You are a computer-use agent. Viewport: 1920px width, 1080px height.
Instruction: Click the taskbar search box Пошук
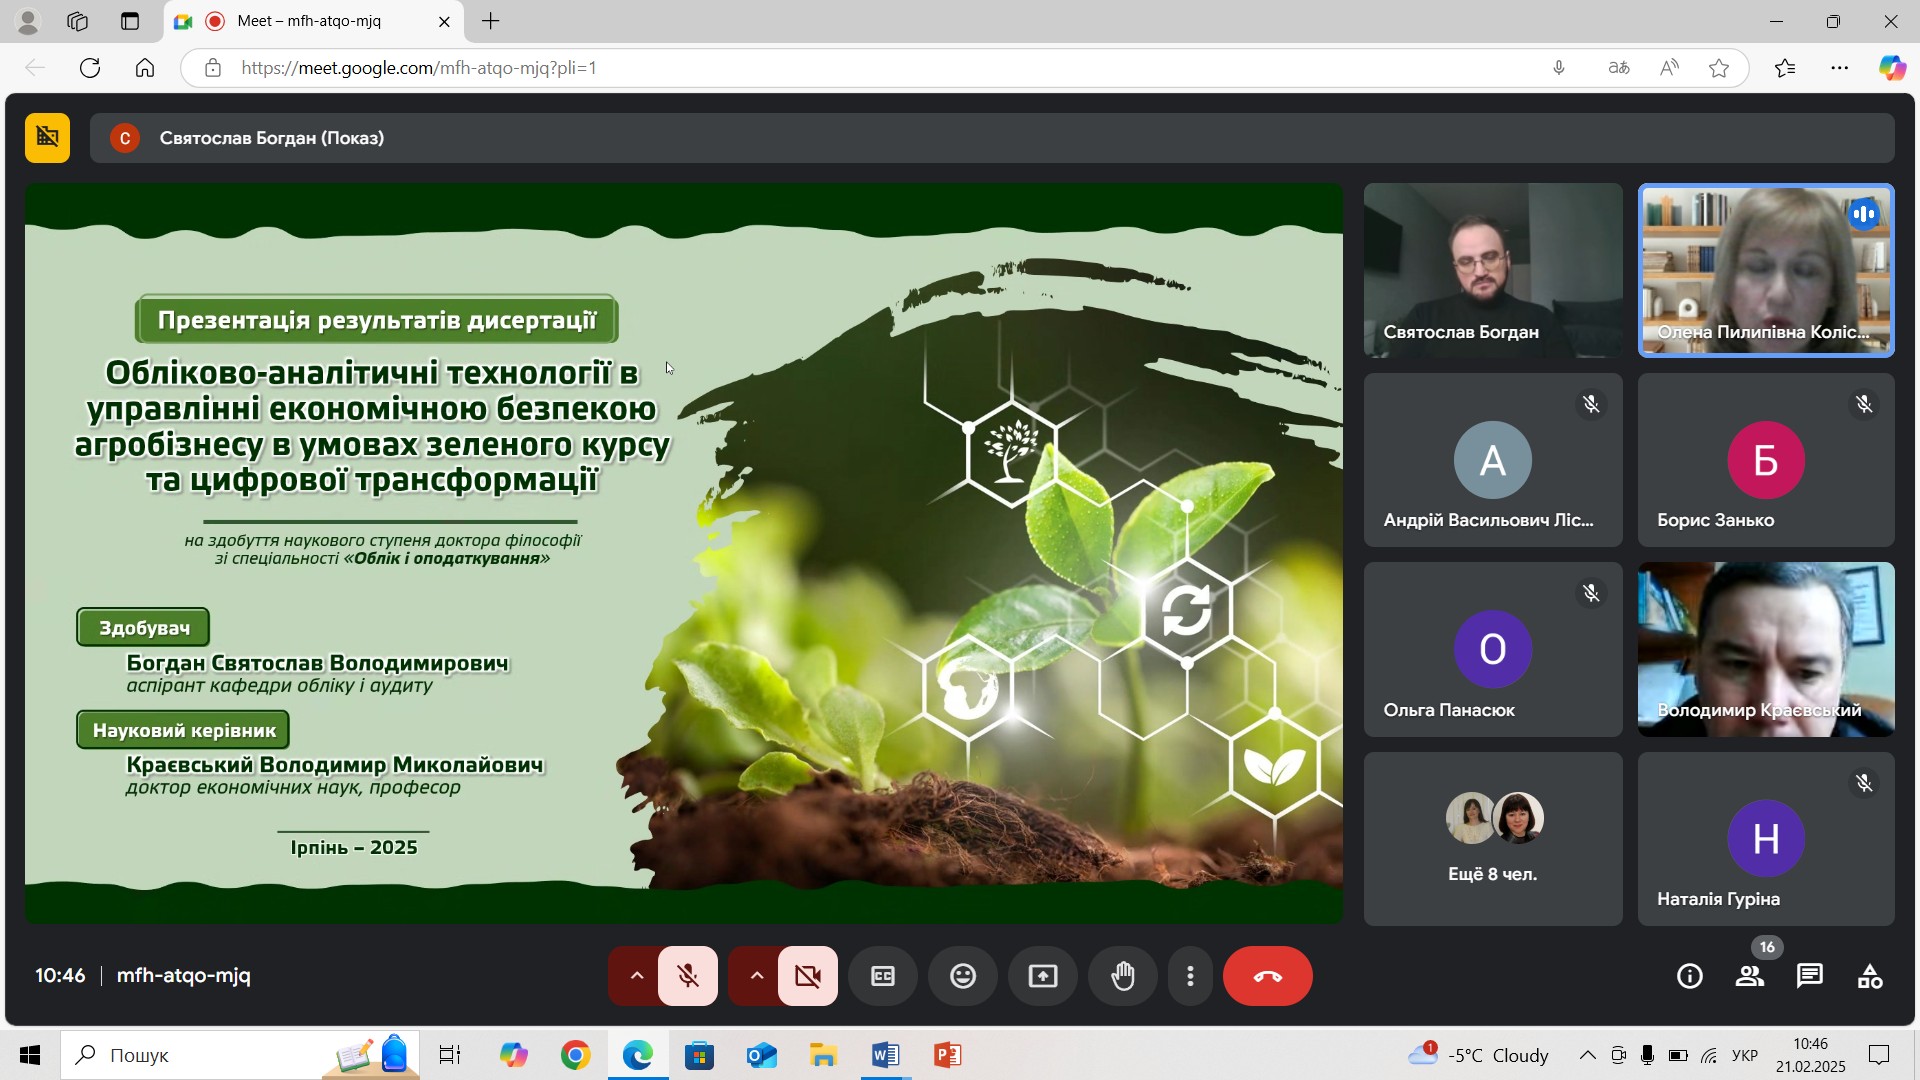click(x=240, y=1055)
